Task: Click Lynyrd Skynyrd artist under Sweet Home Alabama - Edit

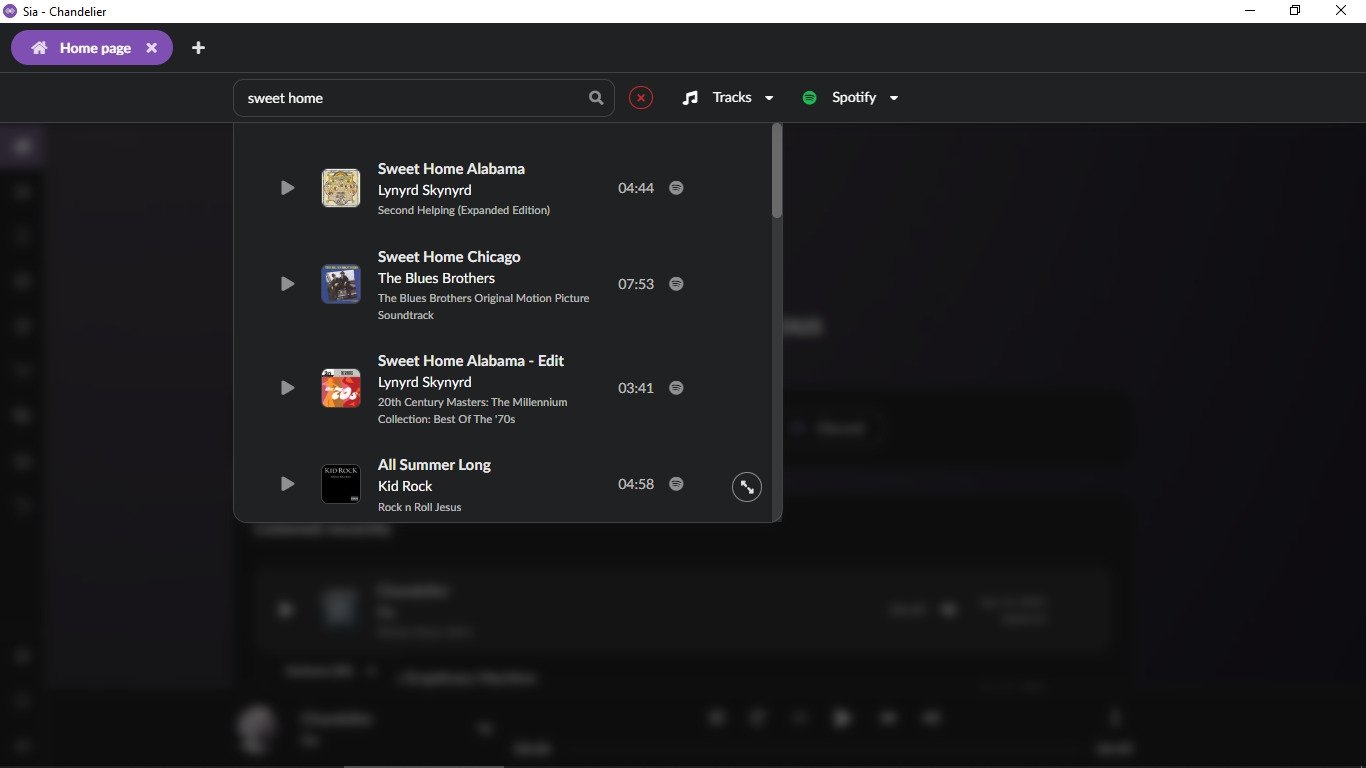Action: (424, 382)
